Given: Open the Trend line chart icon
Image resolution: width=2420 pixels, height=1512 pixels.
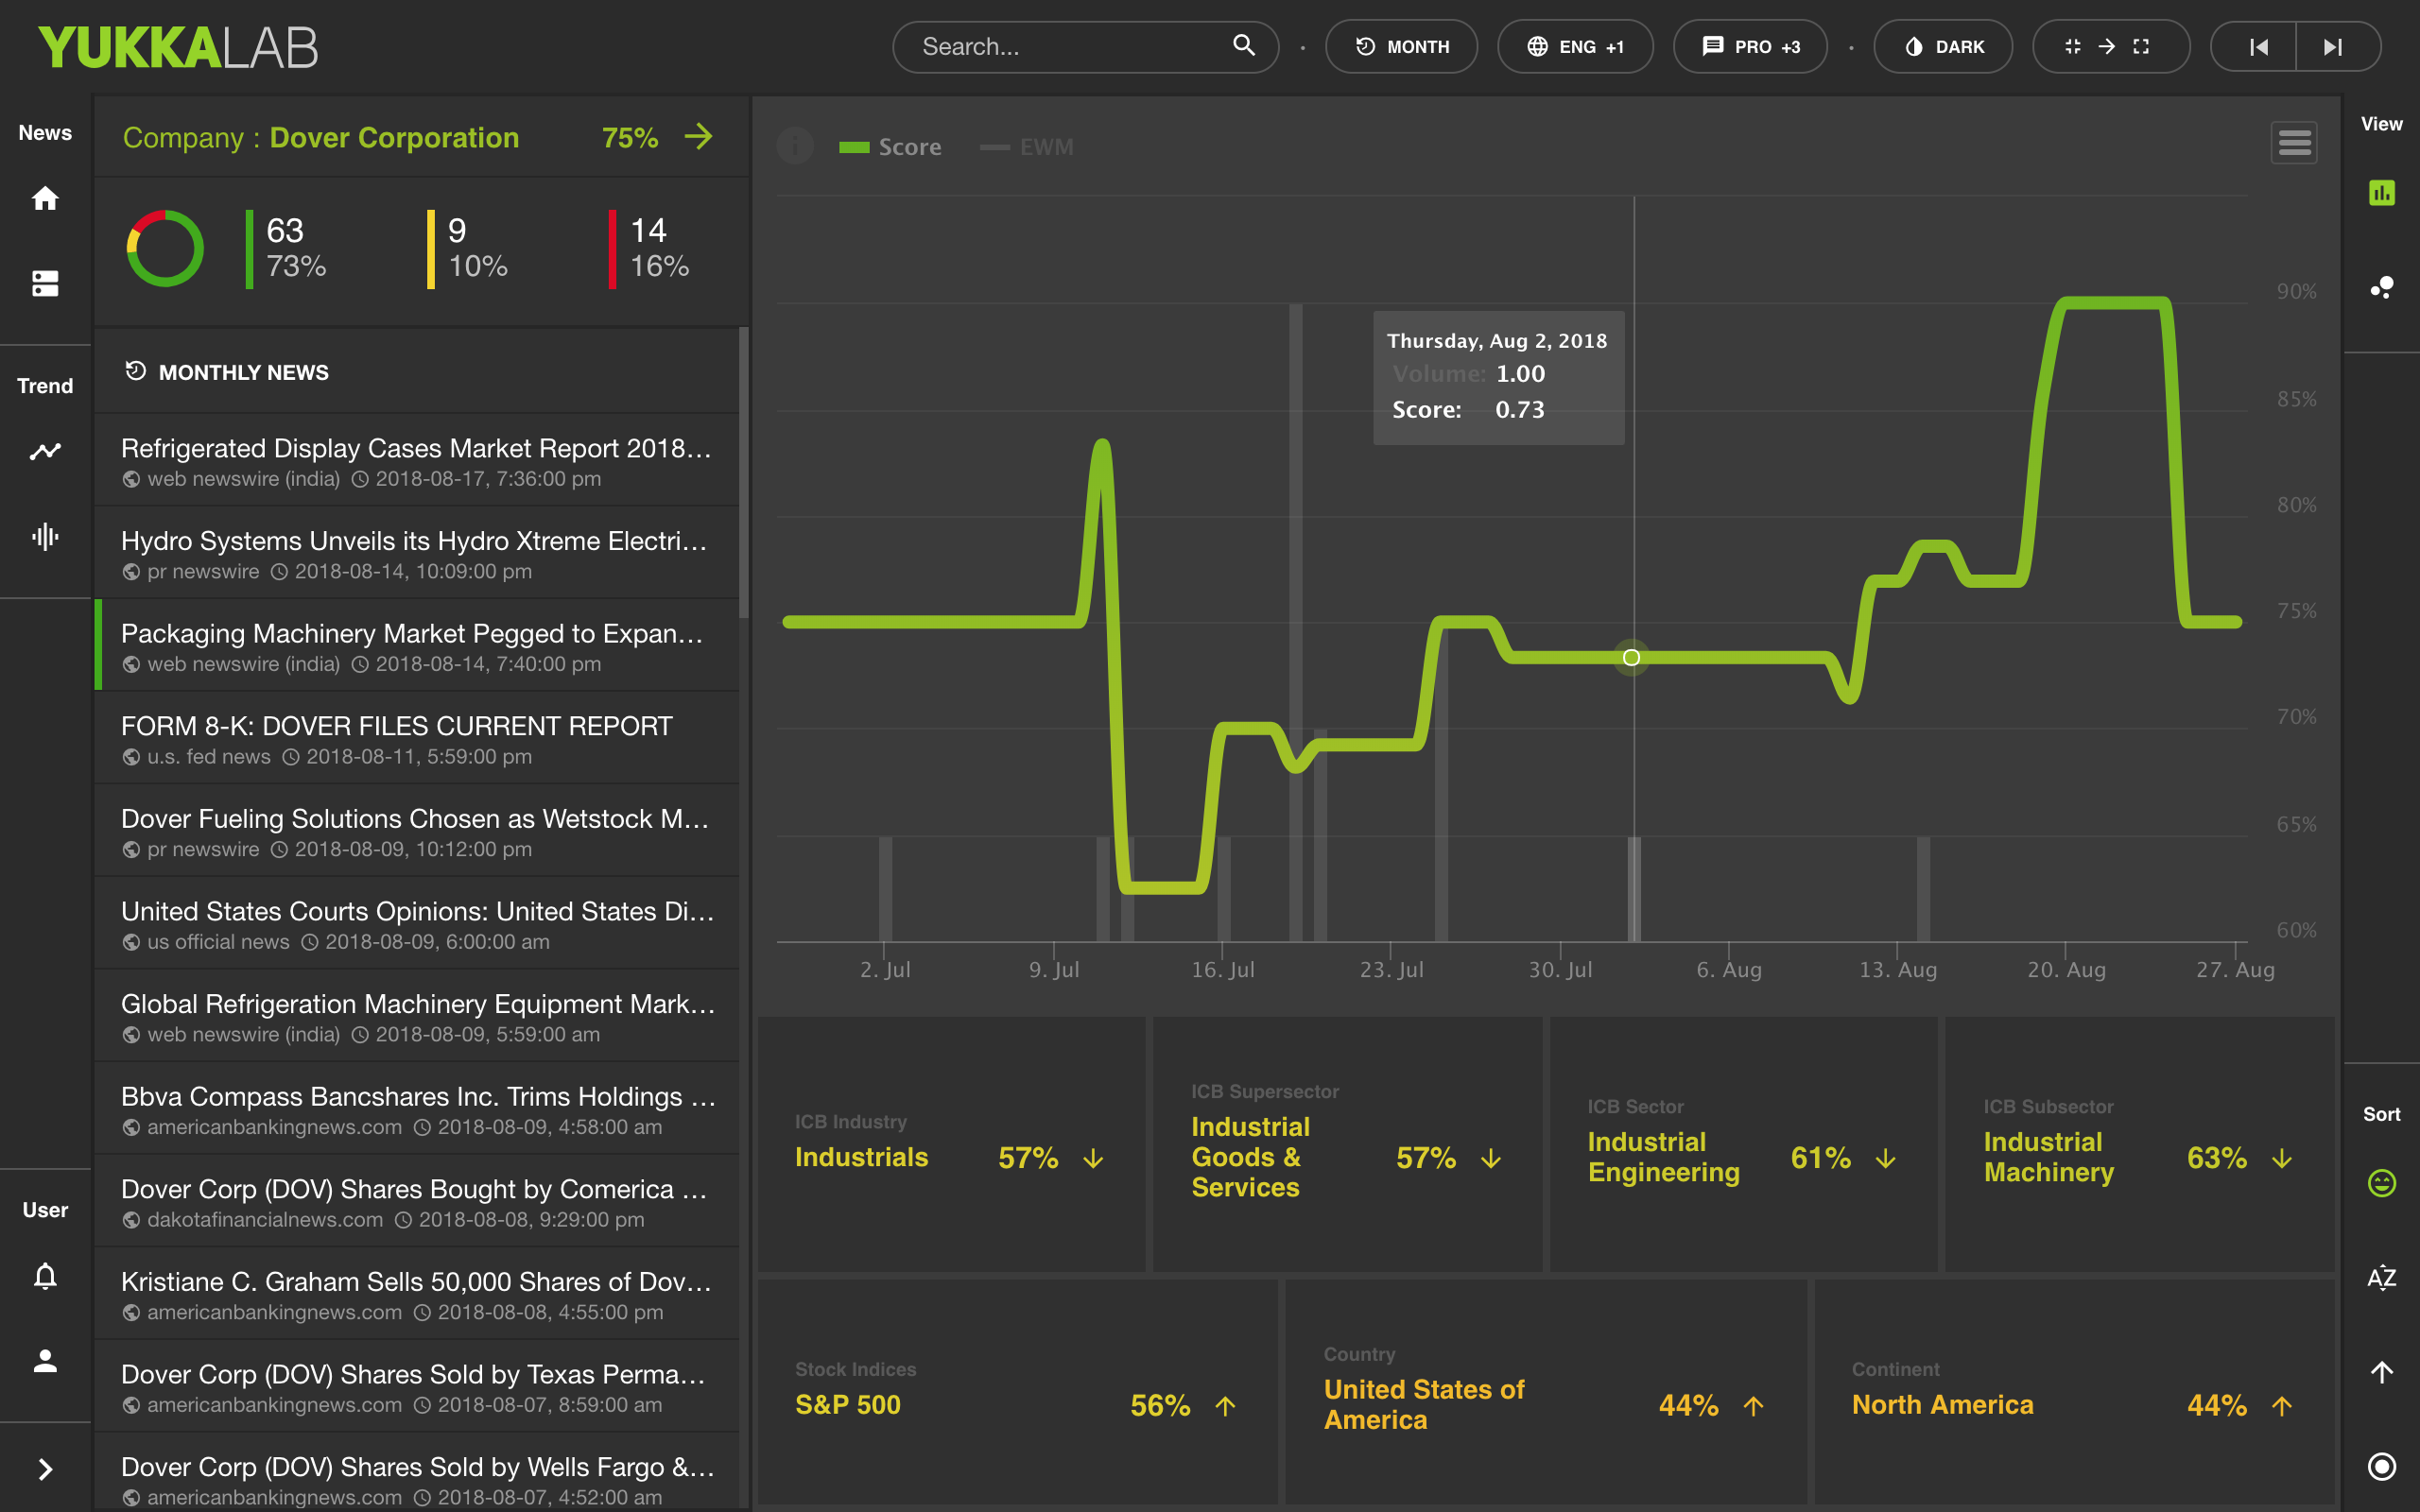Looking at the screenshot, I should [x=45, y=451].
